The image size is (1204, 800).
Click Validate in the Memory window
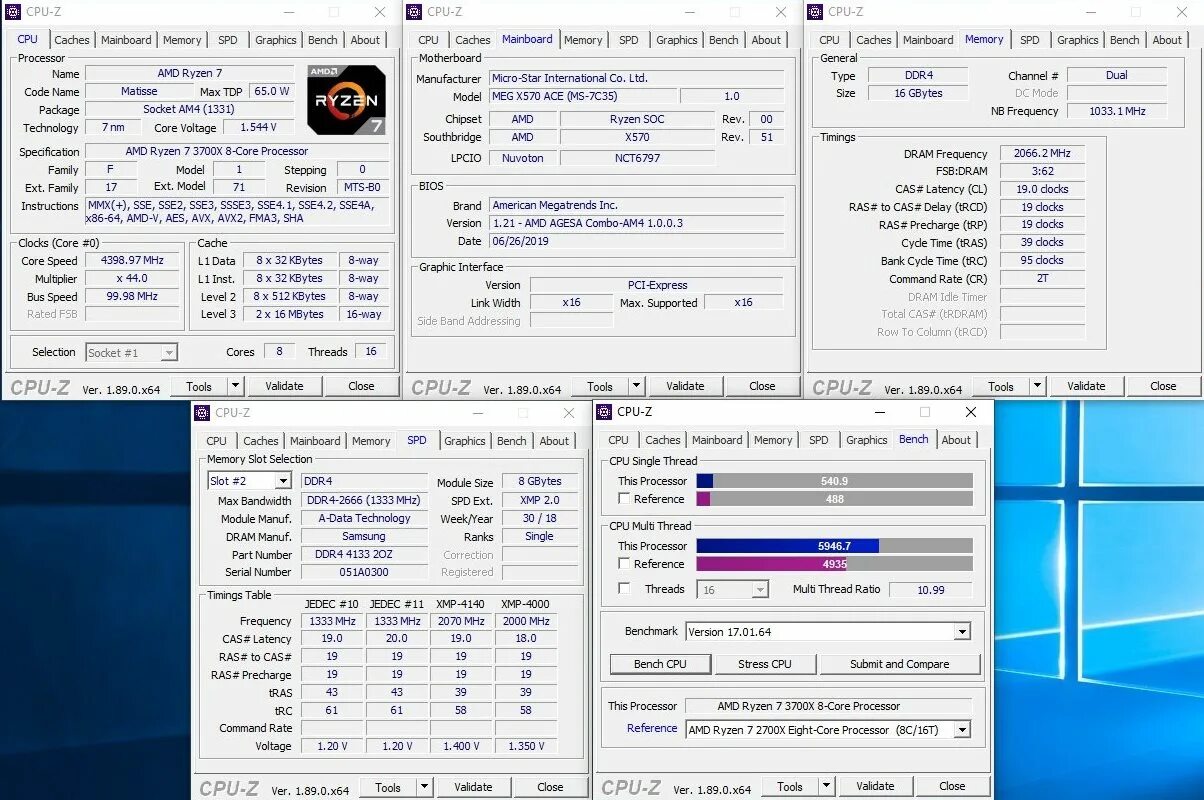click(1086, 386)
